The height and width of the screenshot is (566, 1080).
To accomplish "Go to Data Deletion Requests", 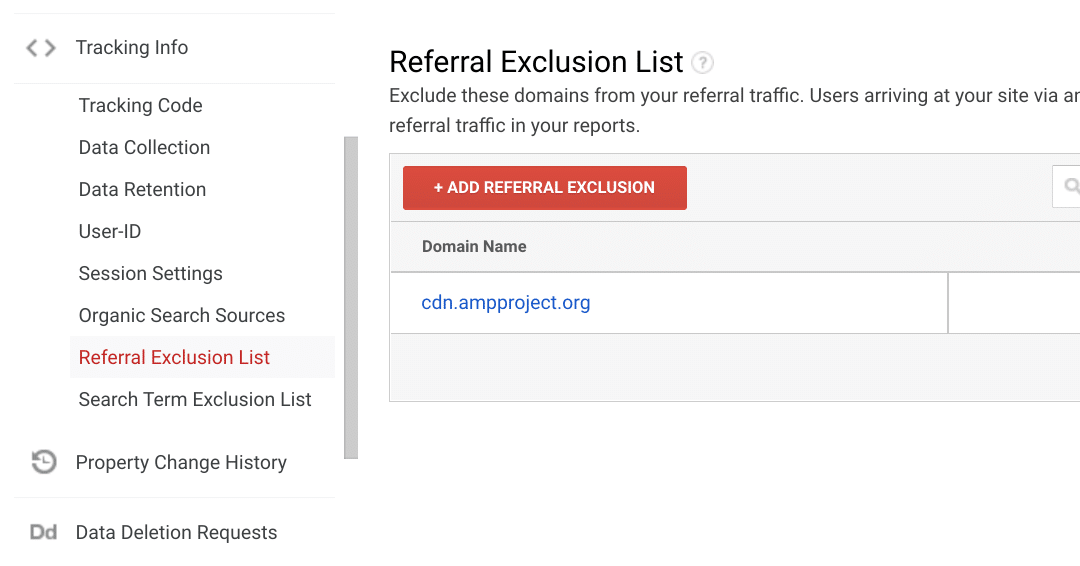I will click(177, 533).
